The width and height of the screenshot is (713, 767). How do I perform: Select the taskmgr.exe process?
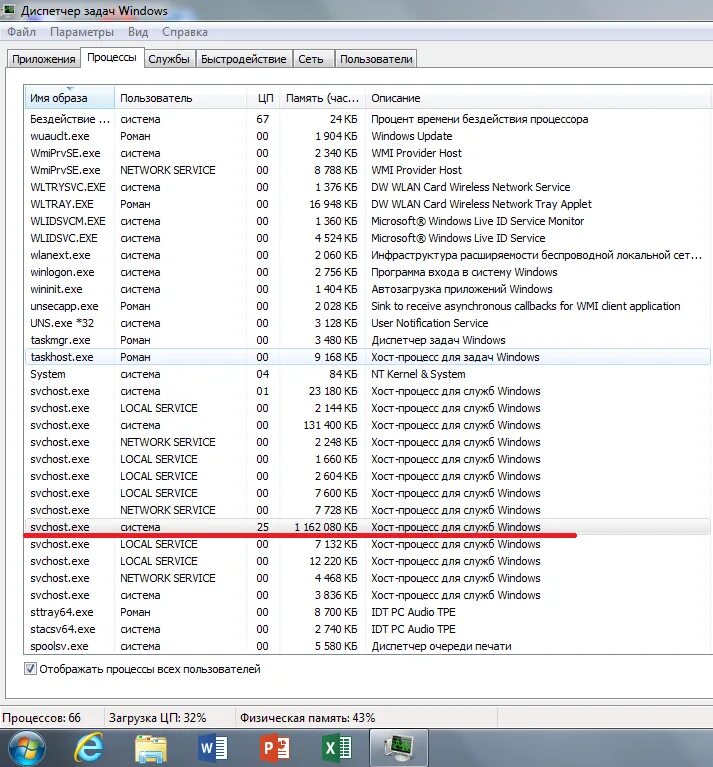[367, 340]
